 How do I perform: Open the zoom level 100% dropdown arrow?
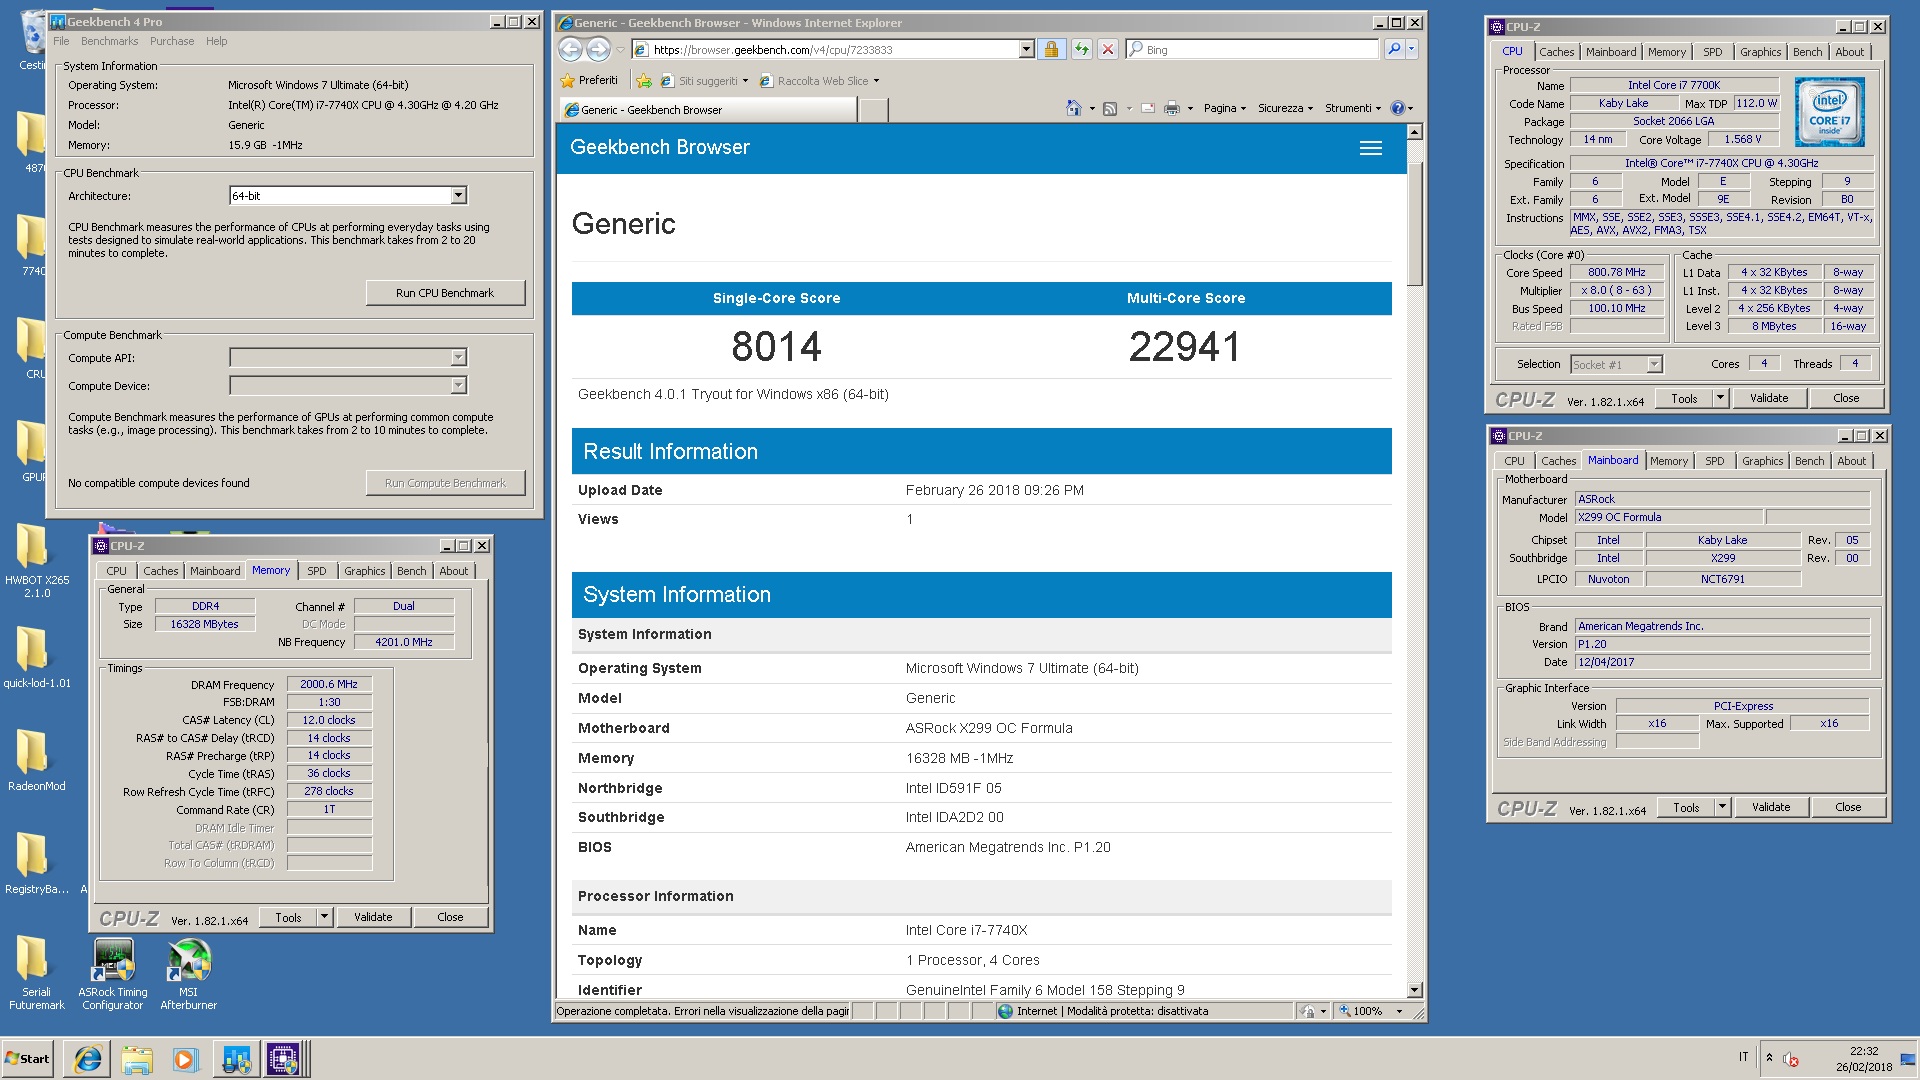point(1399,1011)
